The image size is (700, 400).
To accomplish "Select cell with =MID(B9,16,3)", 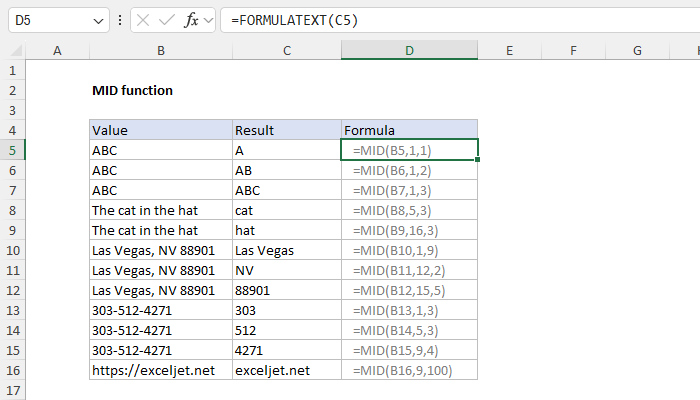I will (x=409, y=230).
